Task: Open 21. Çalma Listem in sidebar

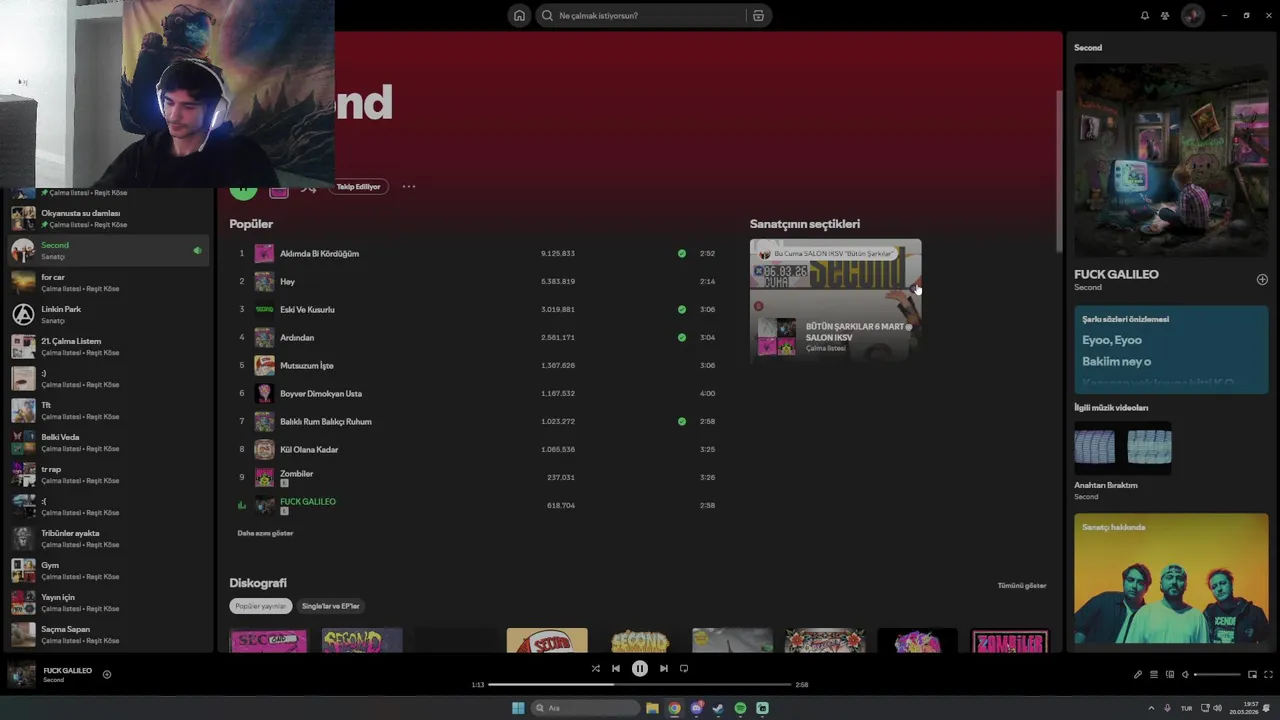Action: (108, 346)
